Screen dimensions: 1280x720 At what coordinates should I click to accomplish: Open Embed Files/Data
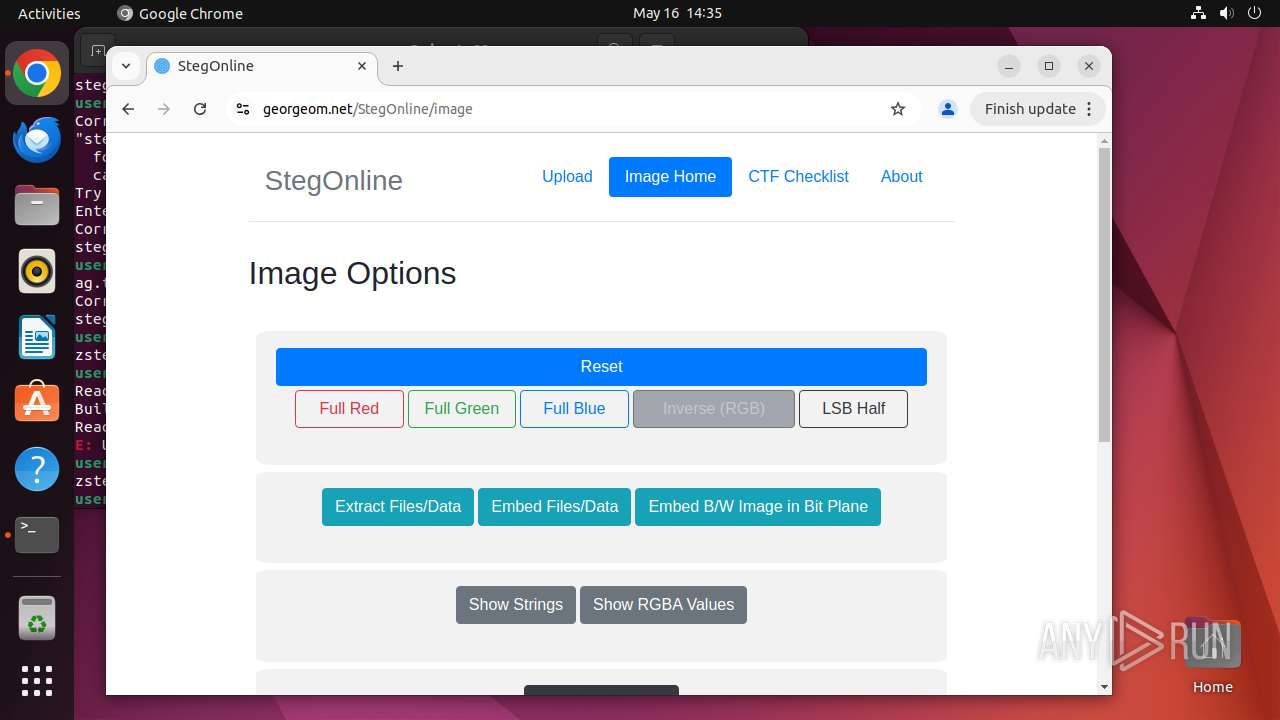point(555,507)
